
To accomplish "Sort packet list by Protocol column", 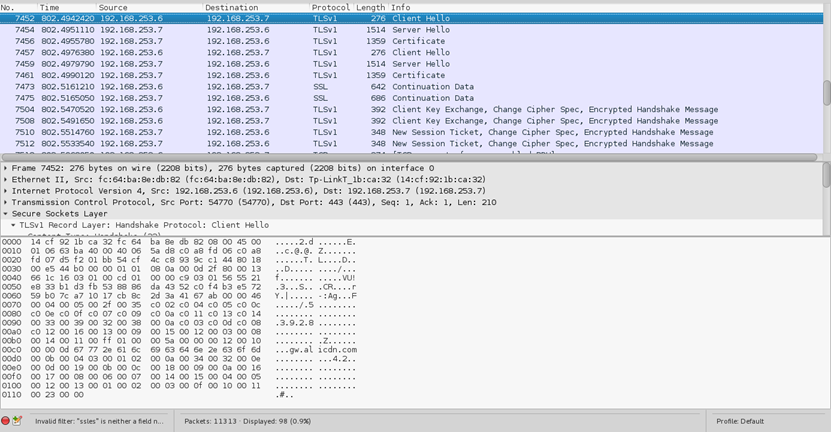I will coord(330,7).
